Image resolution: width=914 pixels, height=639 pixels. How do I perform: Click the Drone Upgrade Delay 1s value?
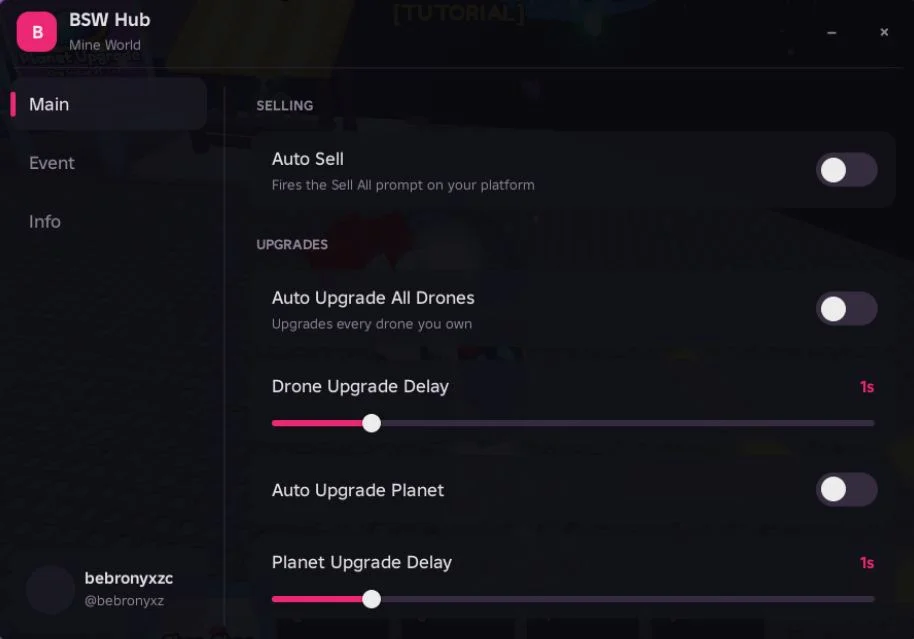[867, 387]
